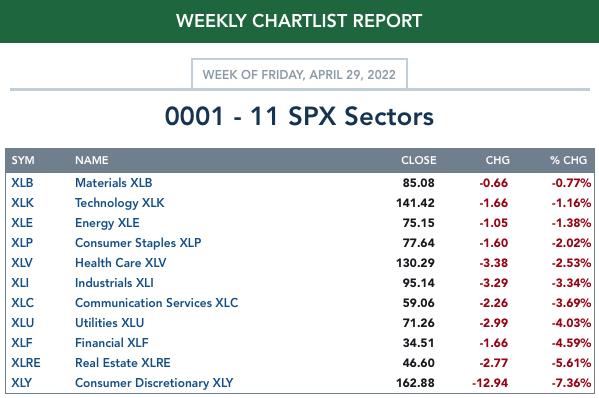Open Industrials XLI name link
The width and height of the screenshot is (599, 398).
(x=114, y=283)
